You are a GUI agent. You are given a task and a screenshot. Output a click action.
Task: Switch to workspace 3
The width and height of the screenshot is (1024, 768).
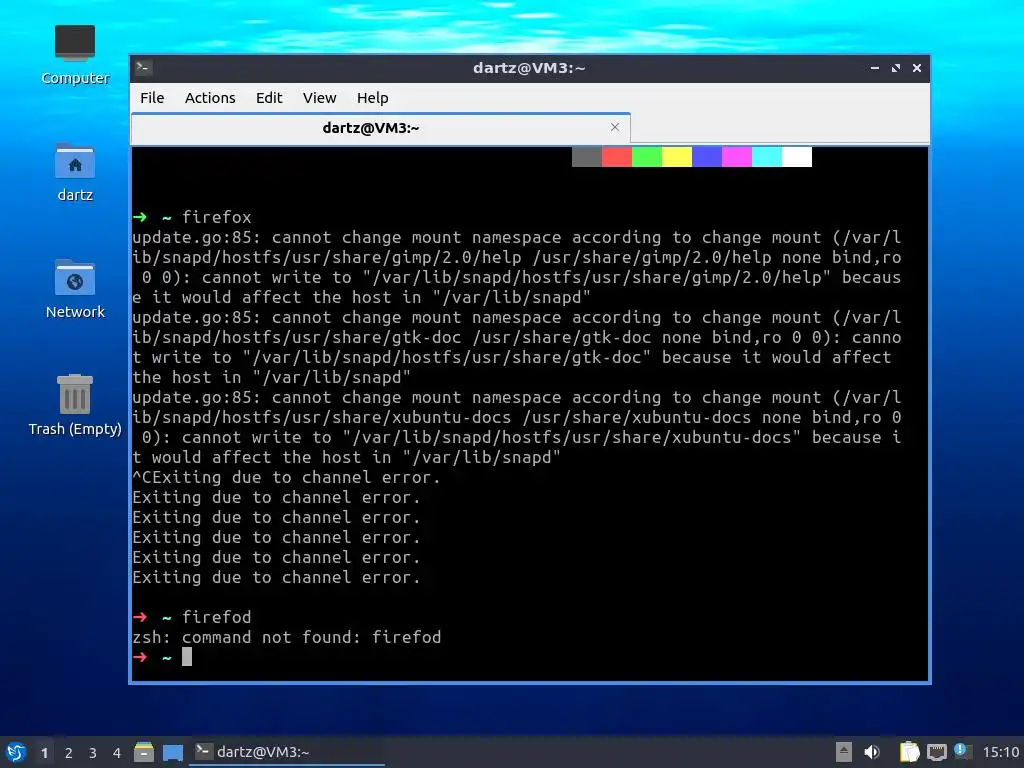[x=93, y=753]
